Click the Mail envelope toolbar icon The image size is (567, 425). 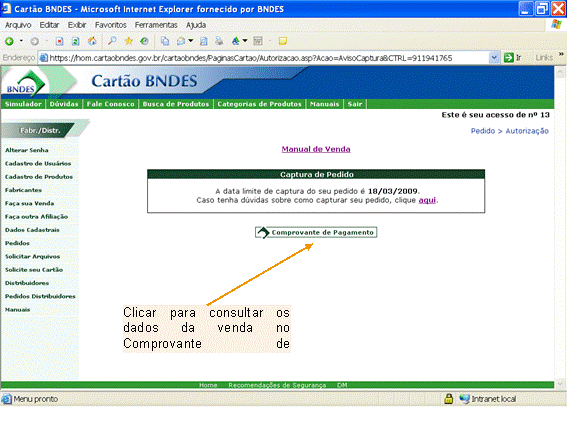point(181,41)
